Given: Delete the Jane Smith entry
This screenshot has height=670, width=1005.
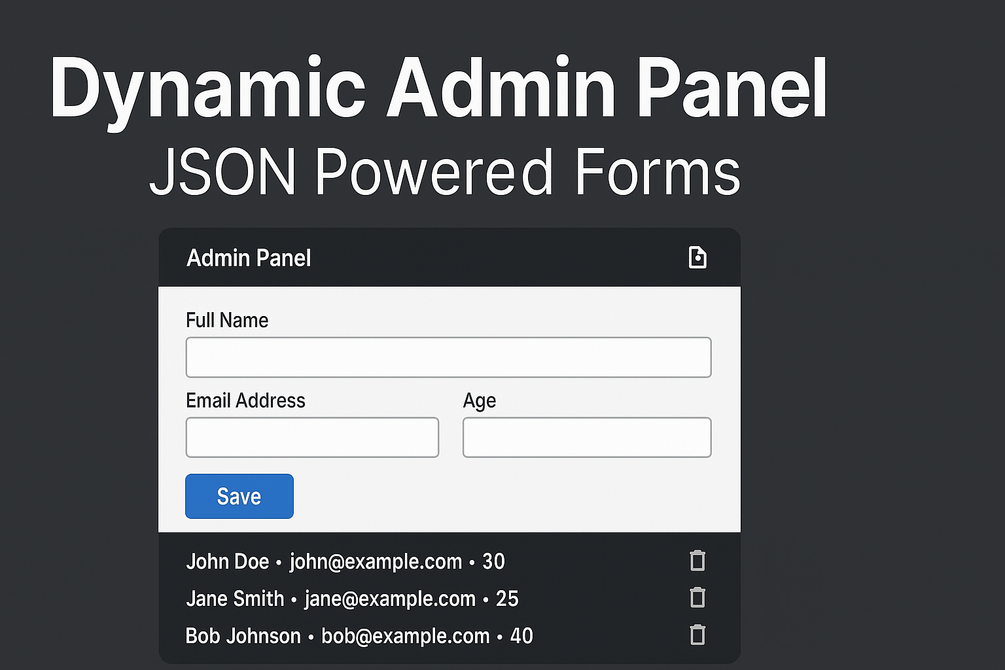Looking at the screenshot, I should [698, 598].
